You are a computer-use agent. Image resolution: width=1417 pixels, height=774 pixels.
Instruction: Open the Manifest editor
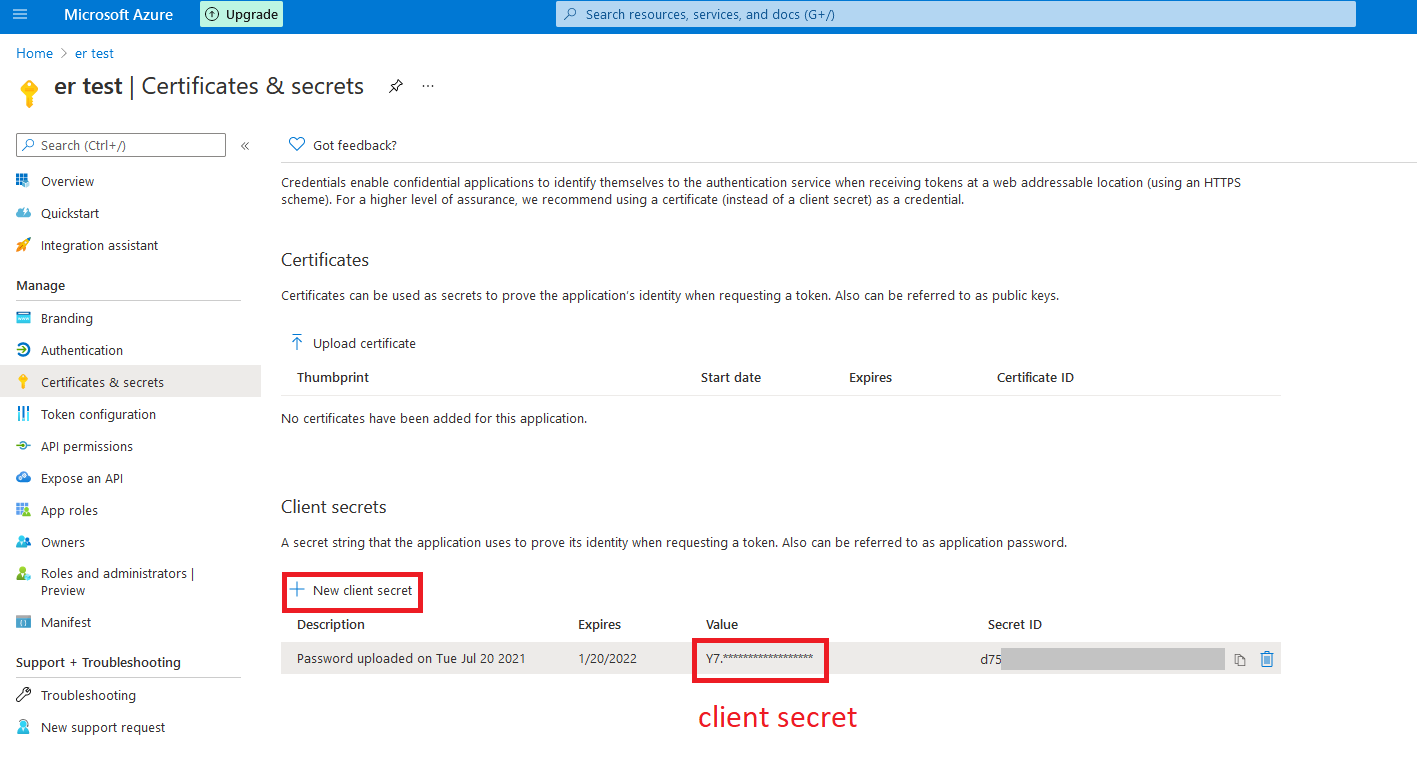click(66, 623)
